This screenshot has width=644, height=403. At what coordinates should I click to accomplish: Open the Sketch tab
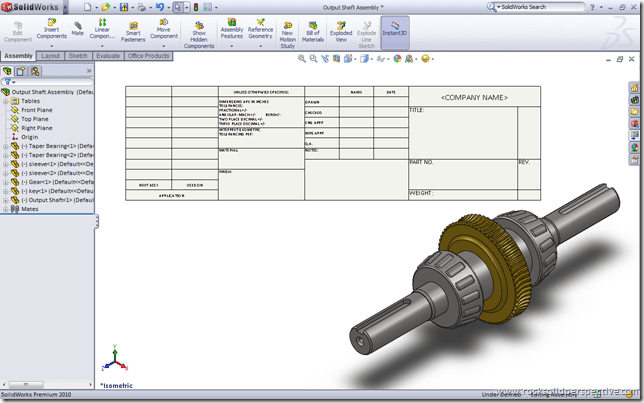78,56
